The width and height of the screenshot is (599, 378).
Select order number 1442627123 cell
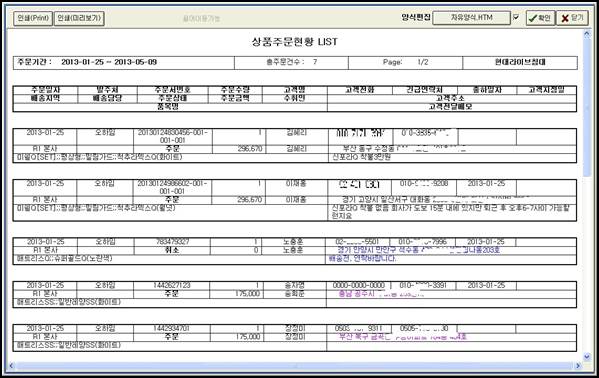[172, 285]
